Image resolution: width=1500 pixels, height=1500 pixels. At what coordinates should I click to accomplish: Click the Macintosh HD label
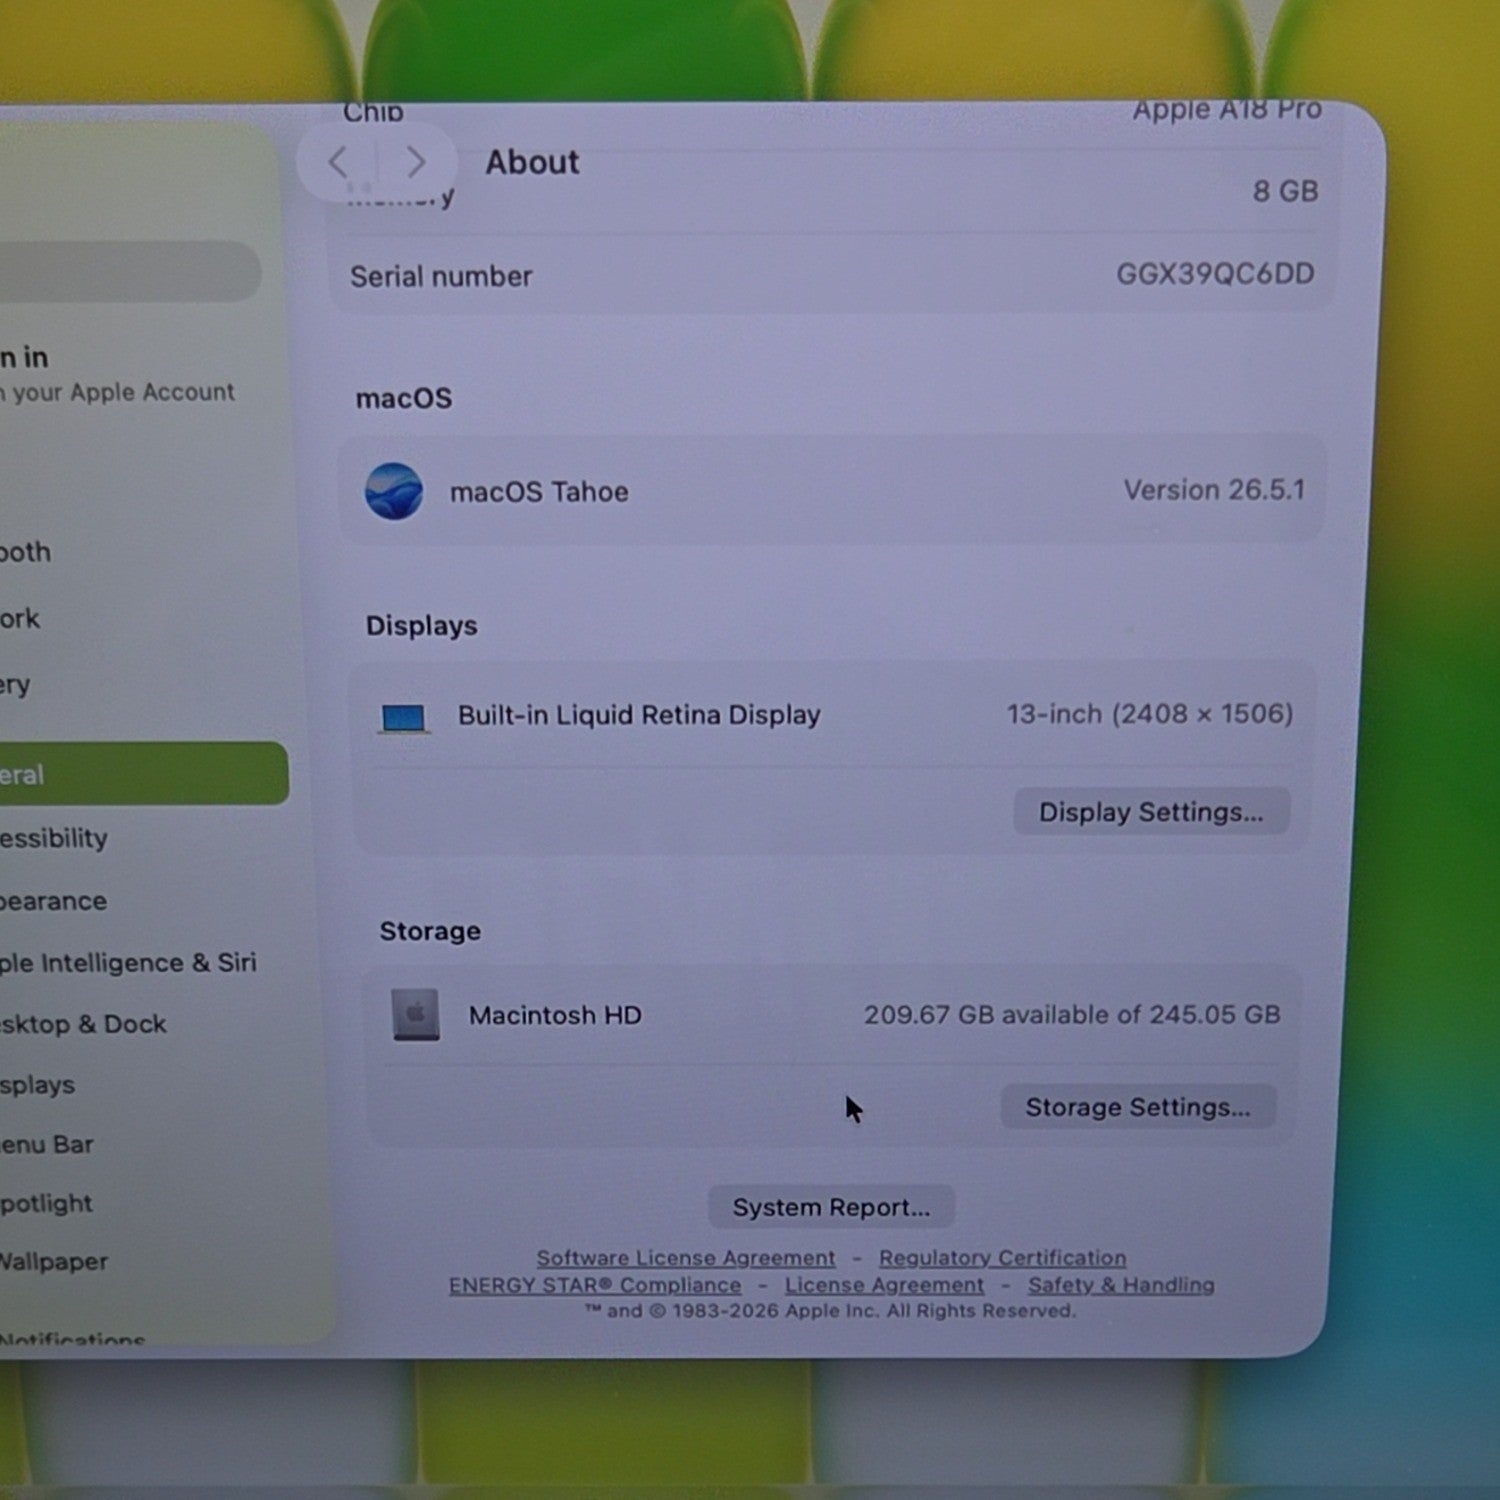(x=555, y=1015)
